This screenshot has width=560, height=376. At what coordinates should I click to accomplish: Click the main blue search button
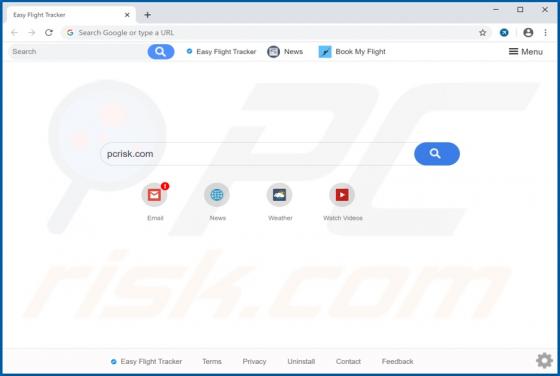[437, 154]
